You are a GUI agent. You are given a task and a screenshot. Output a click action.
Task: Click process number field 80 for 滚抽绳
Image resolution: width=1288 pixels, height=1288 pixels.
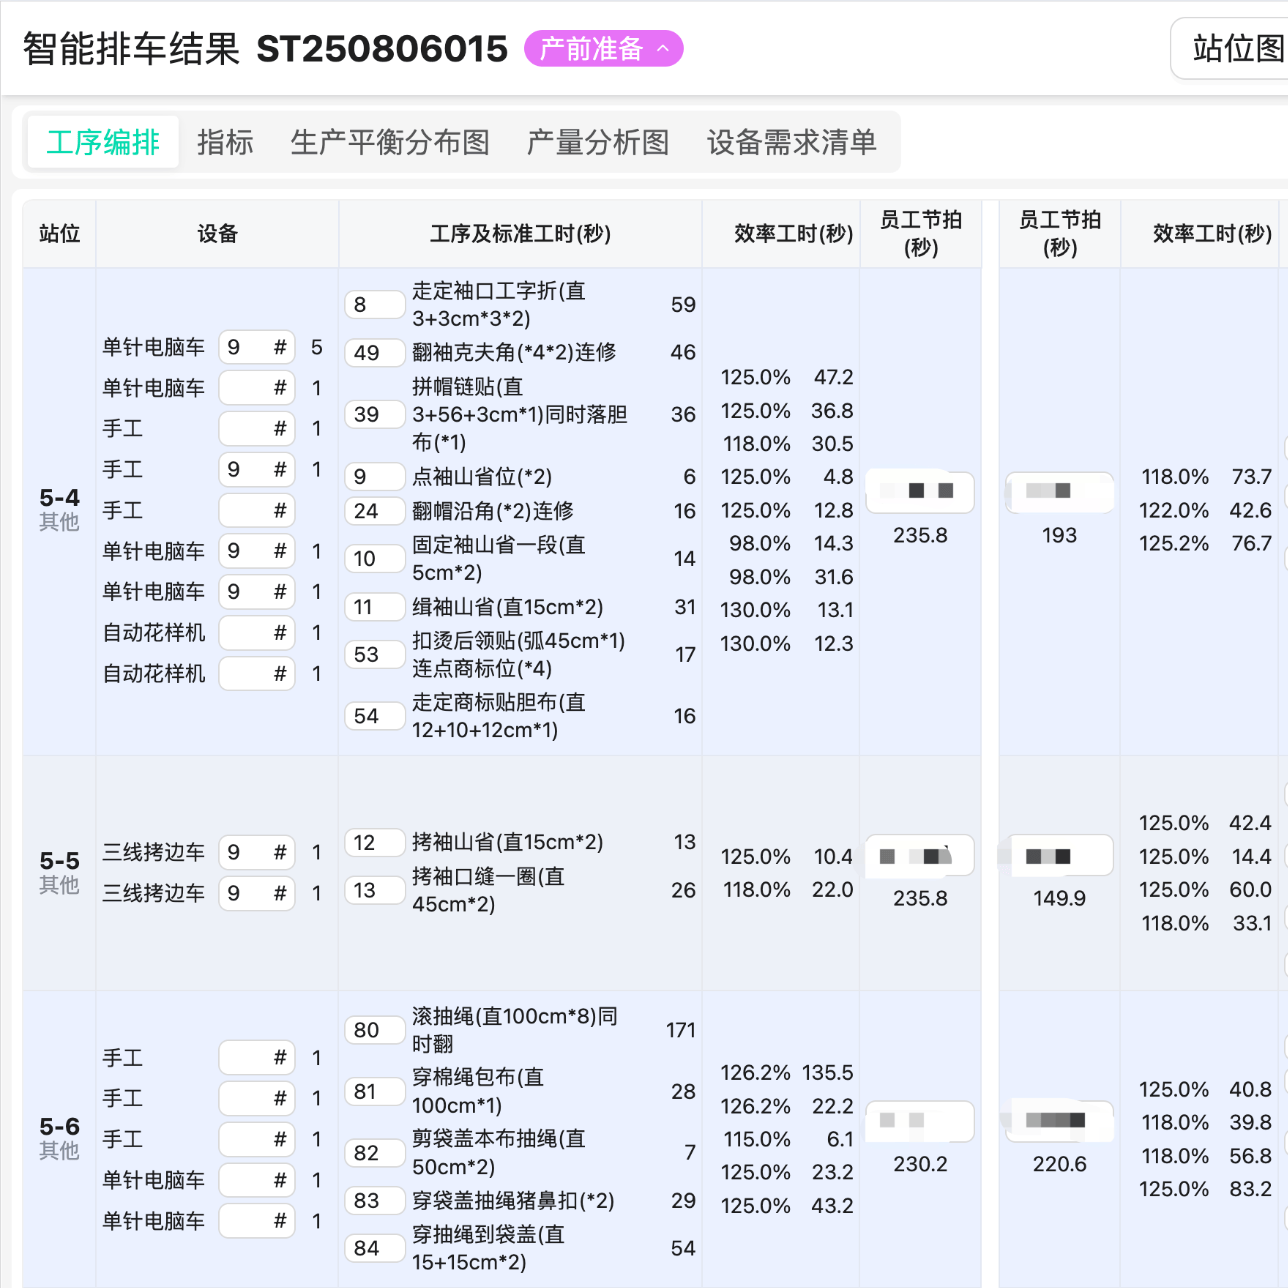[373, 1030]
